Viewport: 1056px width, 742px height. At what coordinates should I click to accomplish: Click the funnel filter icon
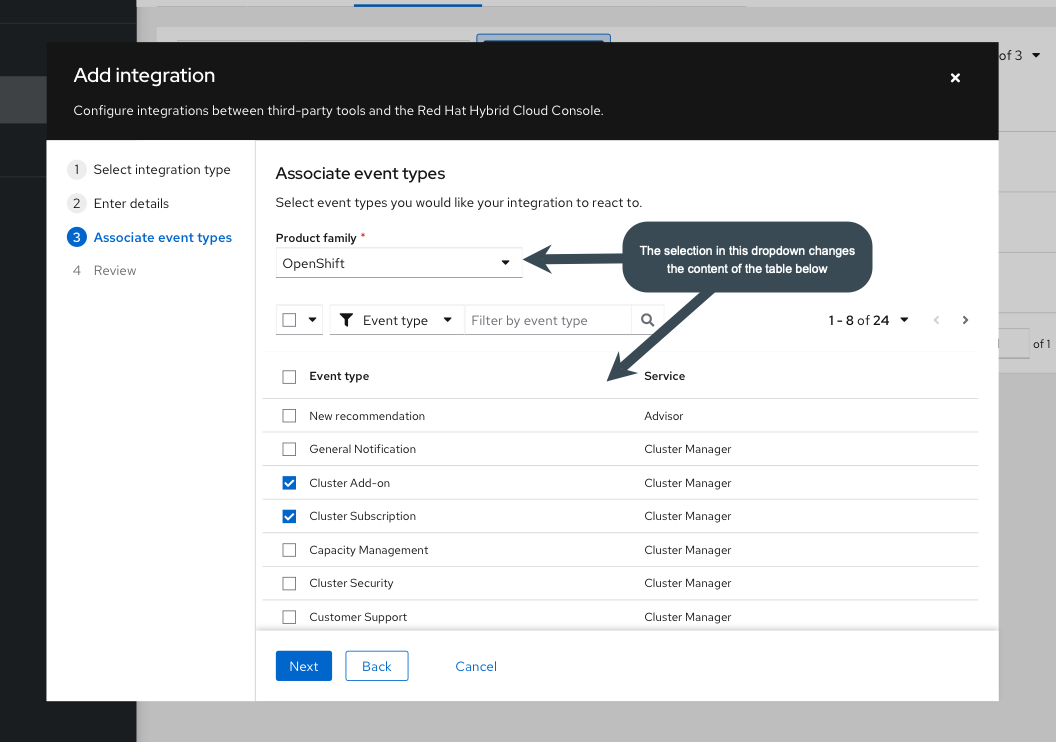(346, 320)
